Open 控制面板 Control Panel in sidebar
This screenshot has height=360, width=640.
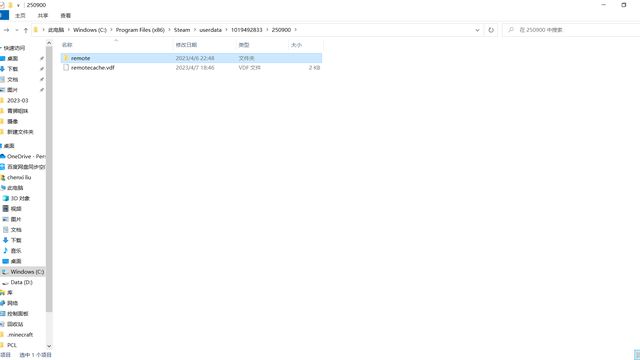pos(18,314)
